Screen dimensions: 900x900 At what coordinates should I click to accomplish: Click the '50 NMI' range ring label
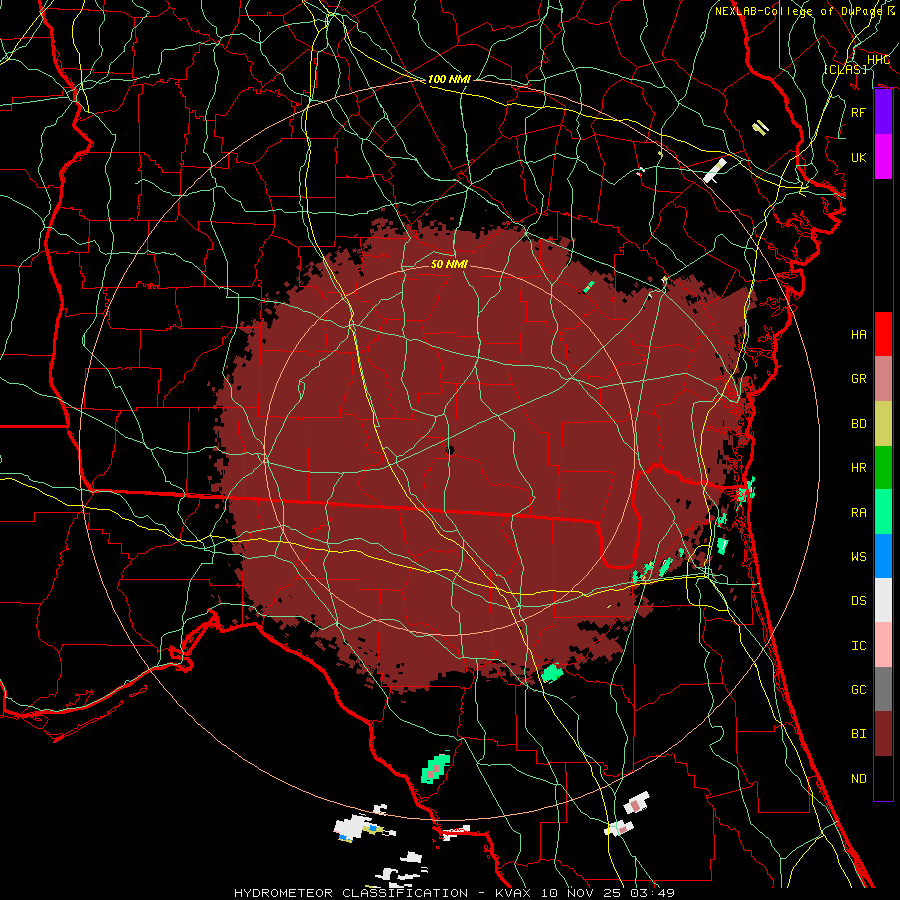click(449, 264)
